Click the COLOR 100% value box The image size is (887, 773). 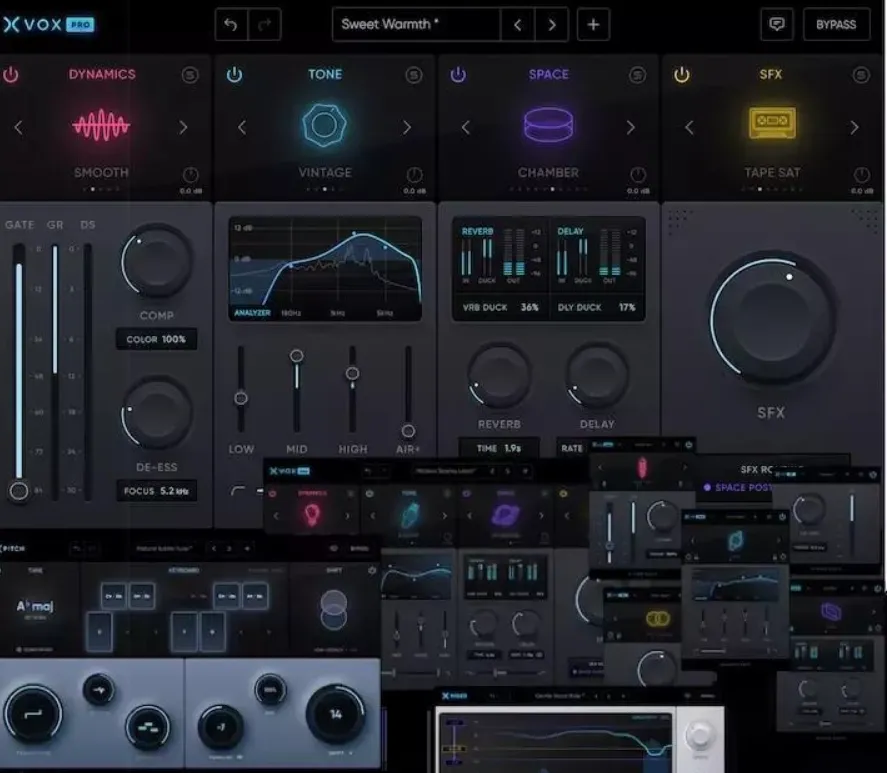coord(156,339)
